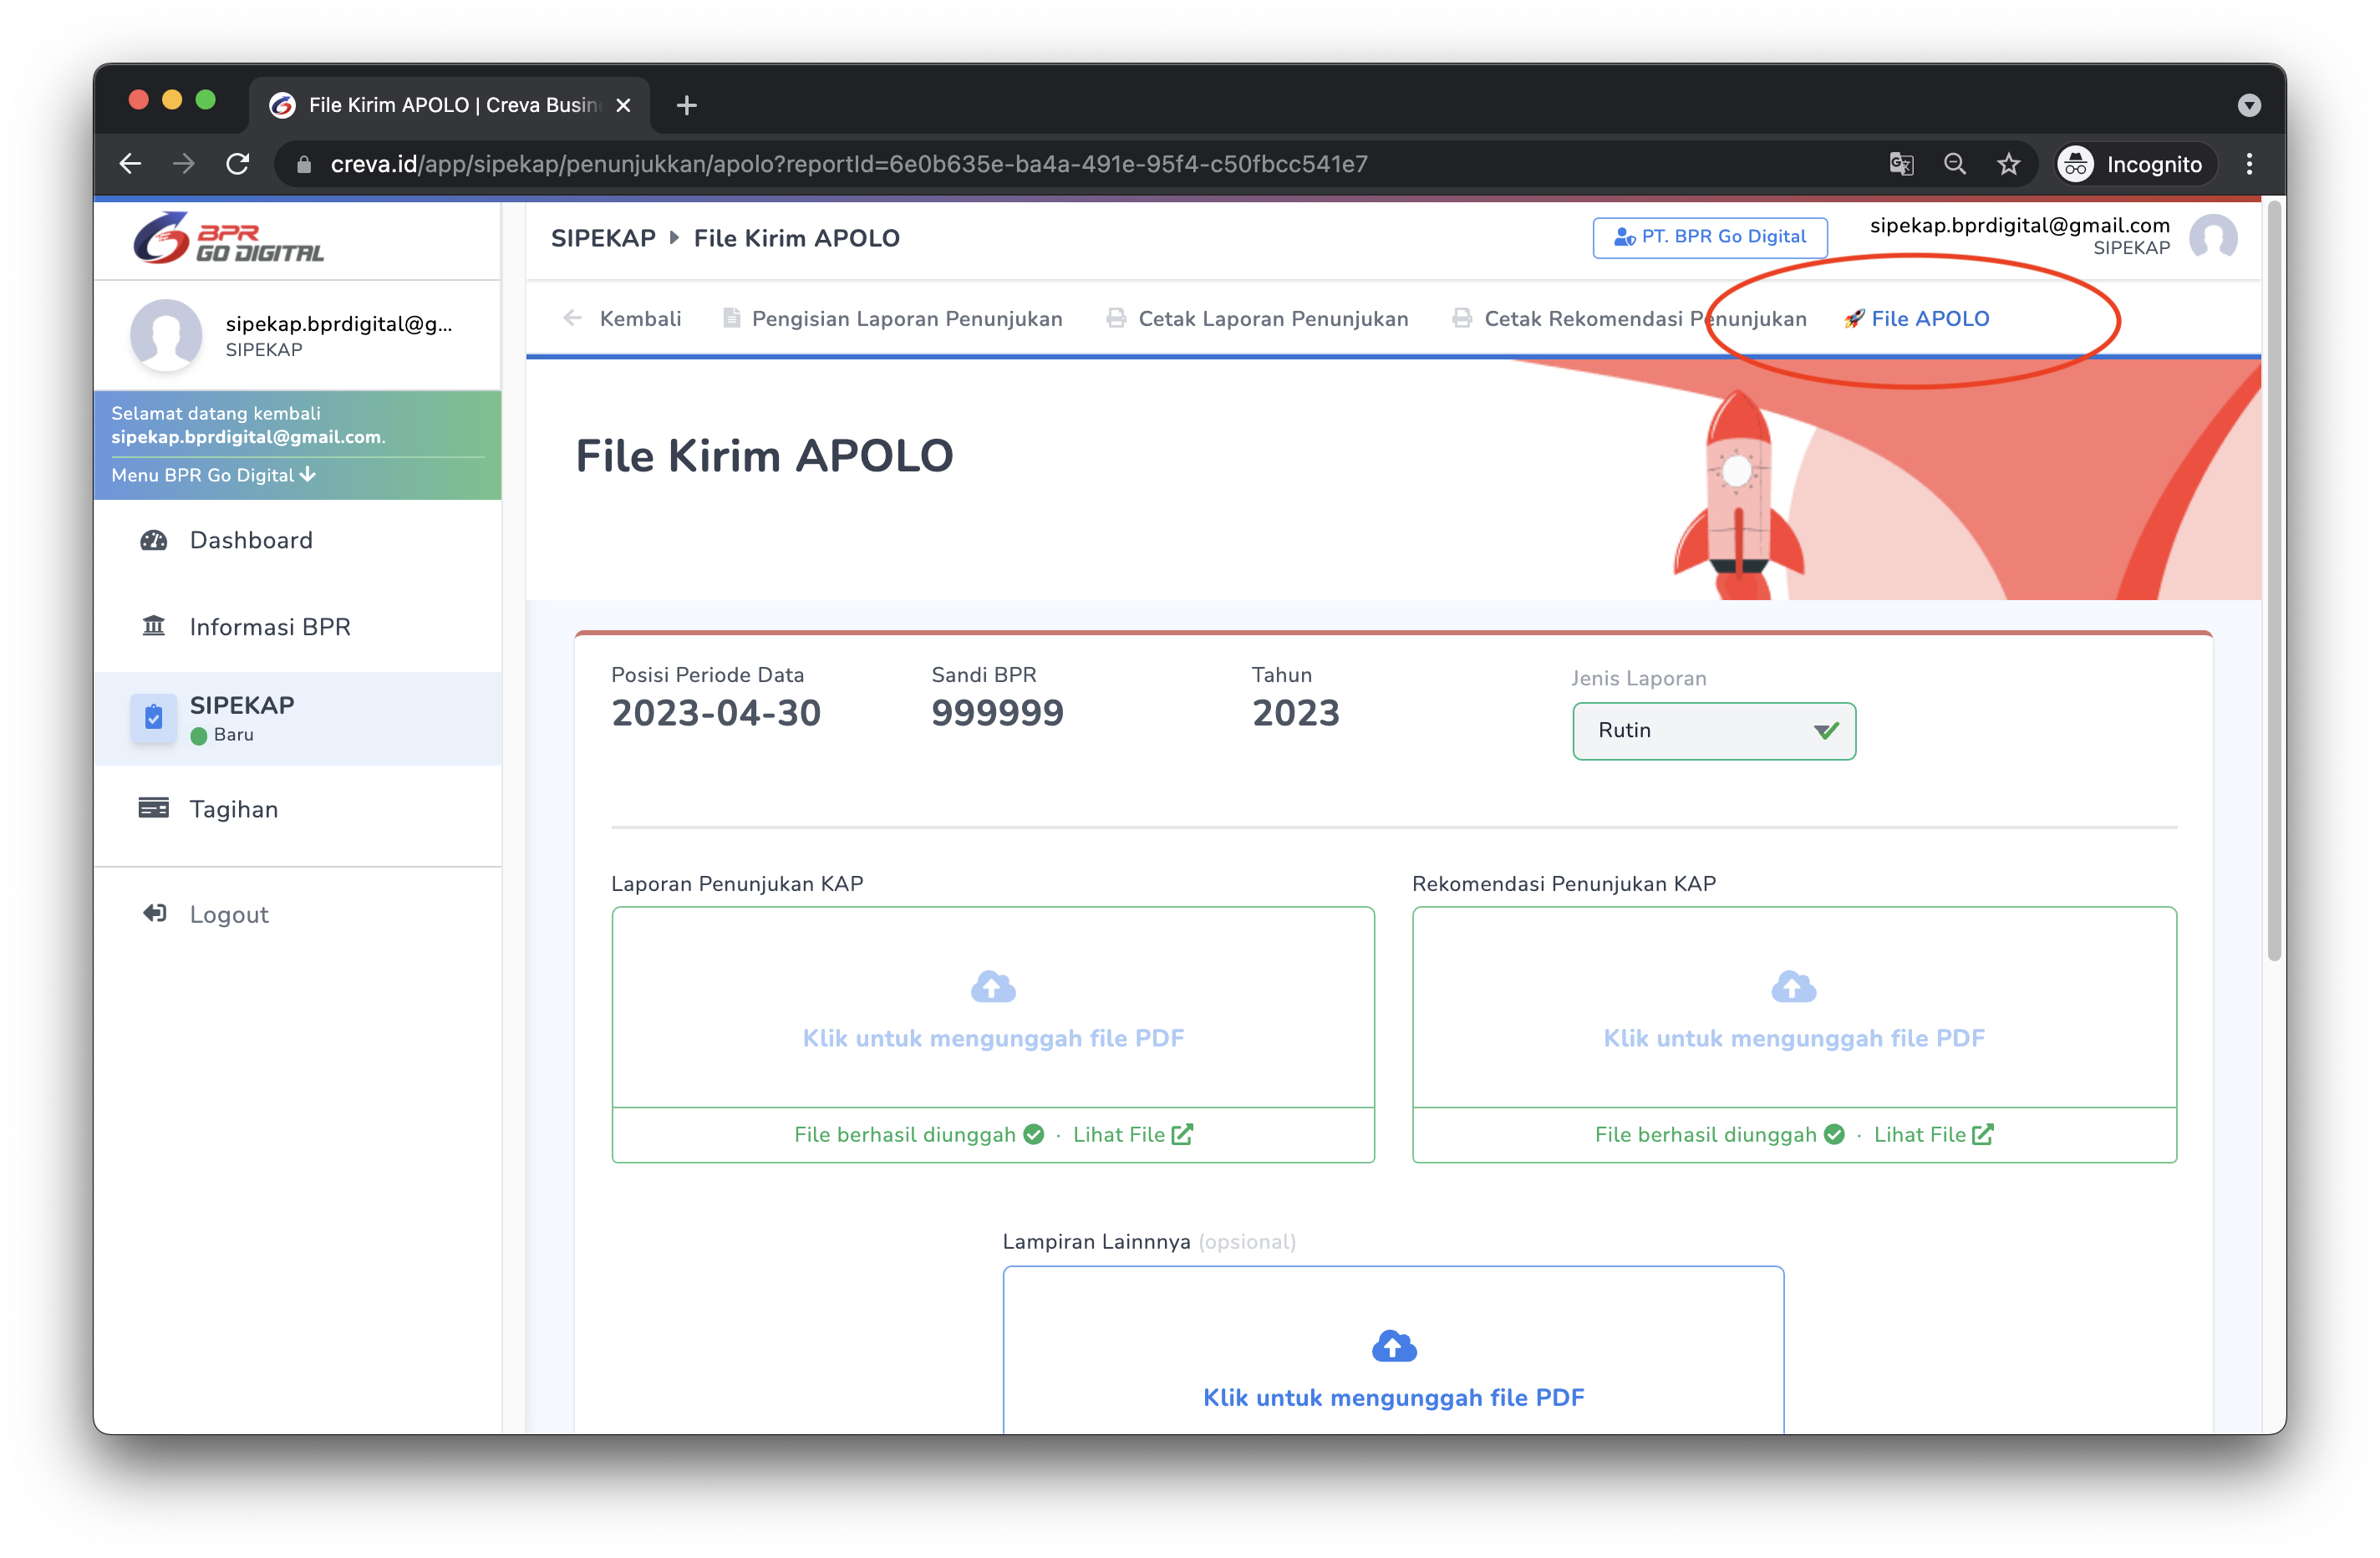The width and height of the screenshot is (2380, 1558).
Task: Expand Menu BPR Go Digital arrow
Action: (x=308, y=474)
